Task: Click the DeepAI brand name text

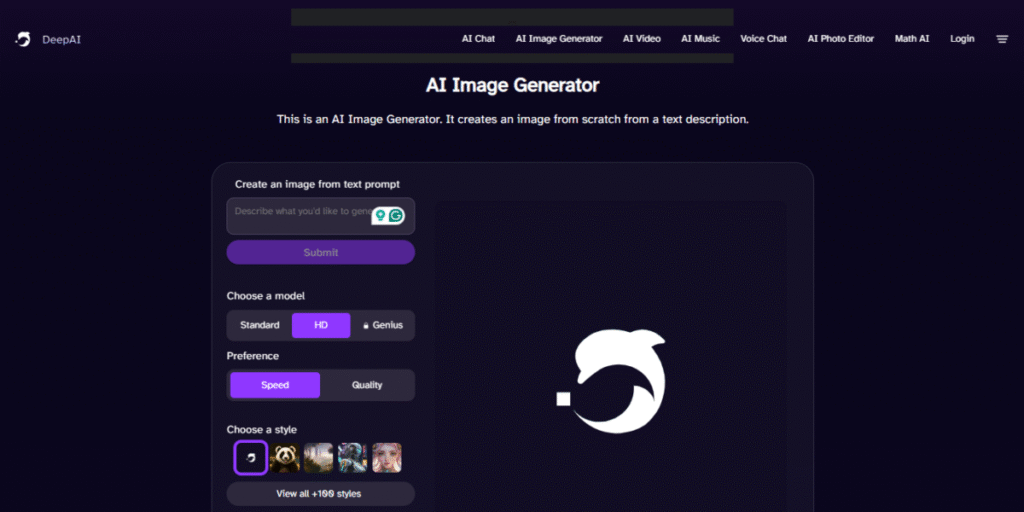Action: click(x=61, y=40)
